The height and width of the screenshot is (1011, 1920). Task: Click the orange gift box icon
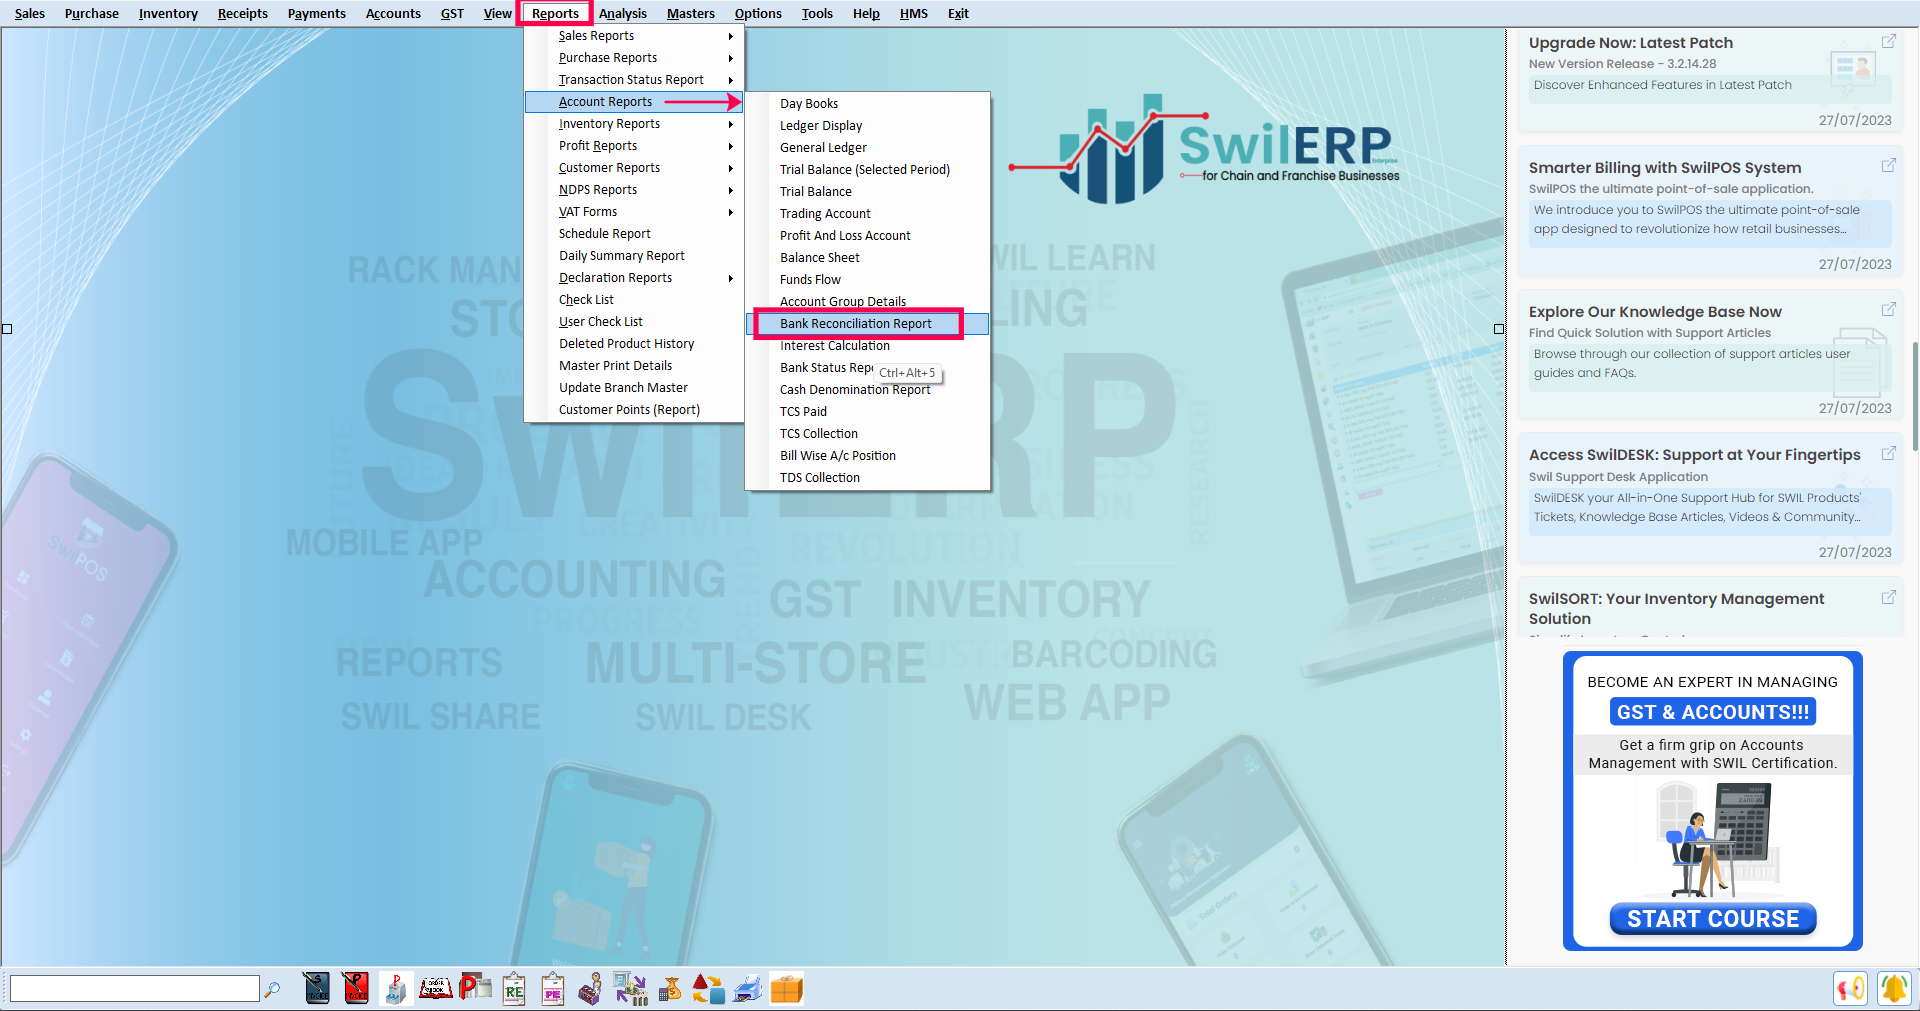(787, 988)
